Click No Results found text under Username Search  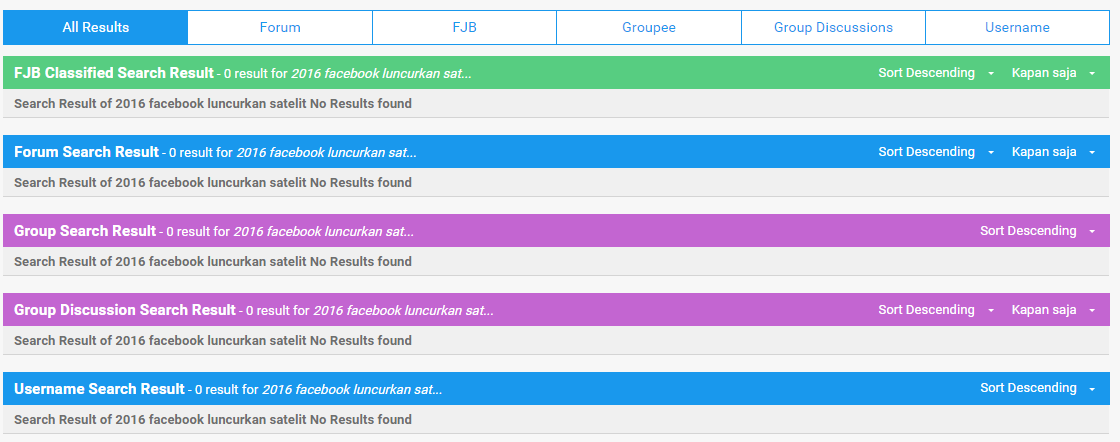coord(361,419)
